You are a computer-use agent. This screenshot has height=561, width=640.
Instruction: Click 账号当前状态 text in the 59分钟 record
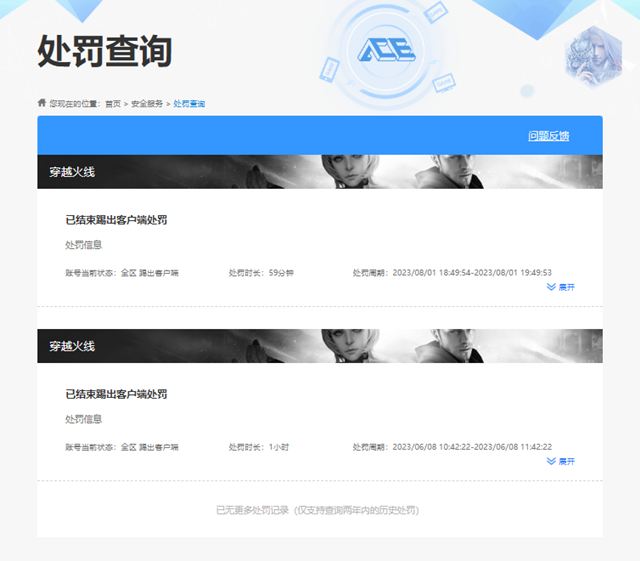coord(122,273)
